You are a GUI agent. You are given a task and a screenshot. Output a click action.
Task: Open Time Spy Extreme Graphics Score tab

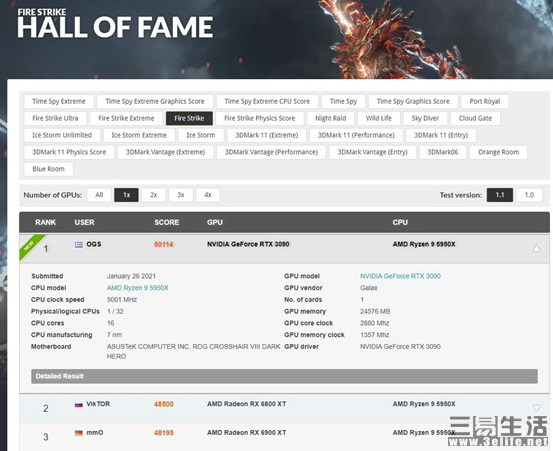(155, 102)
